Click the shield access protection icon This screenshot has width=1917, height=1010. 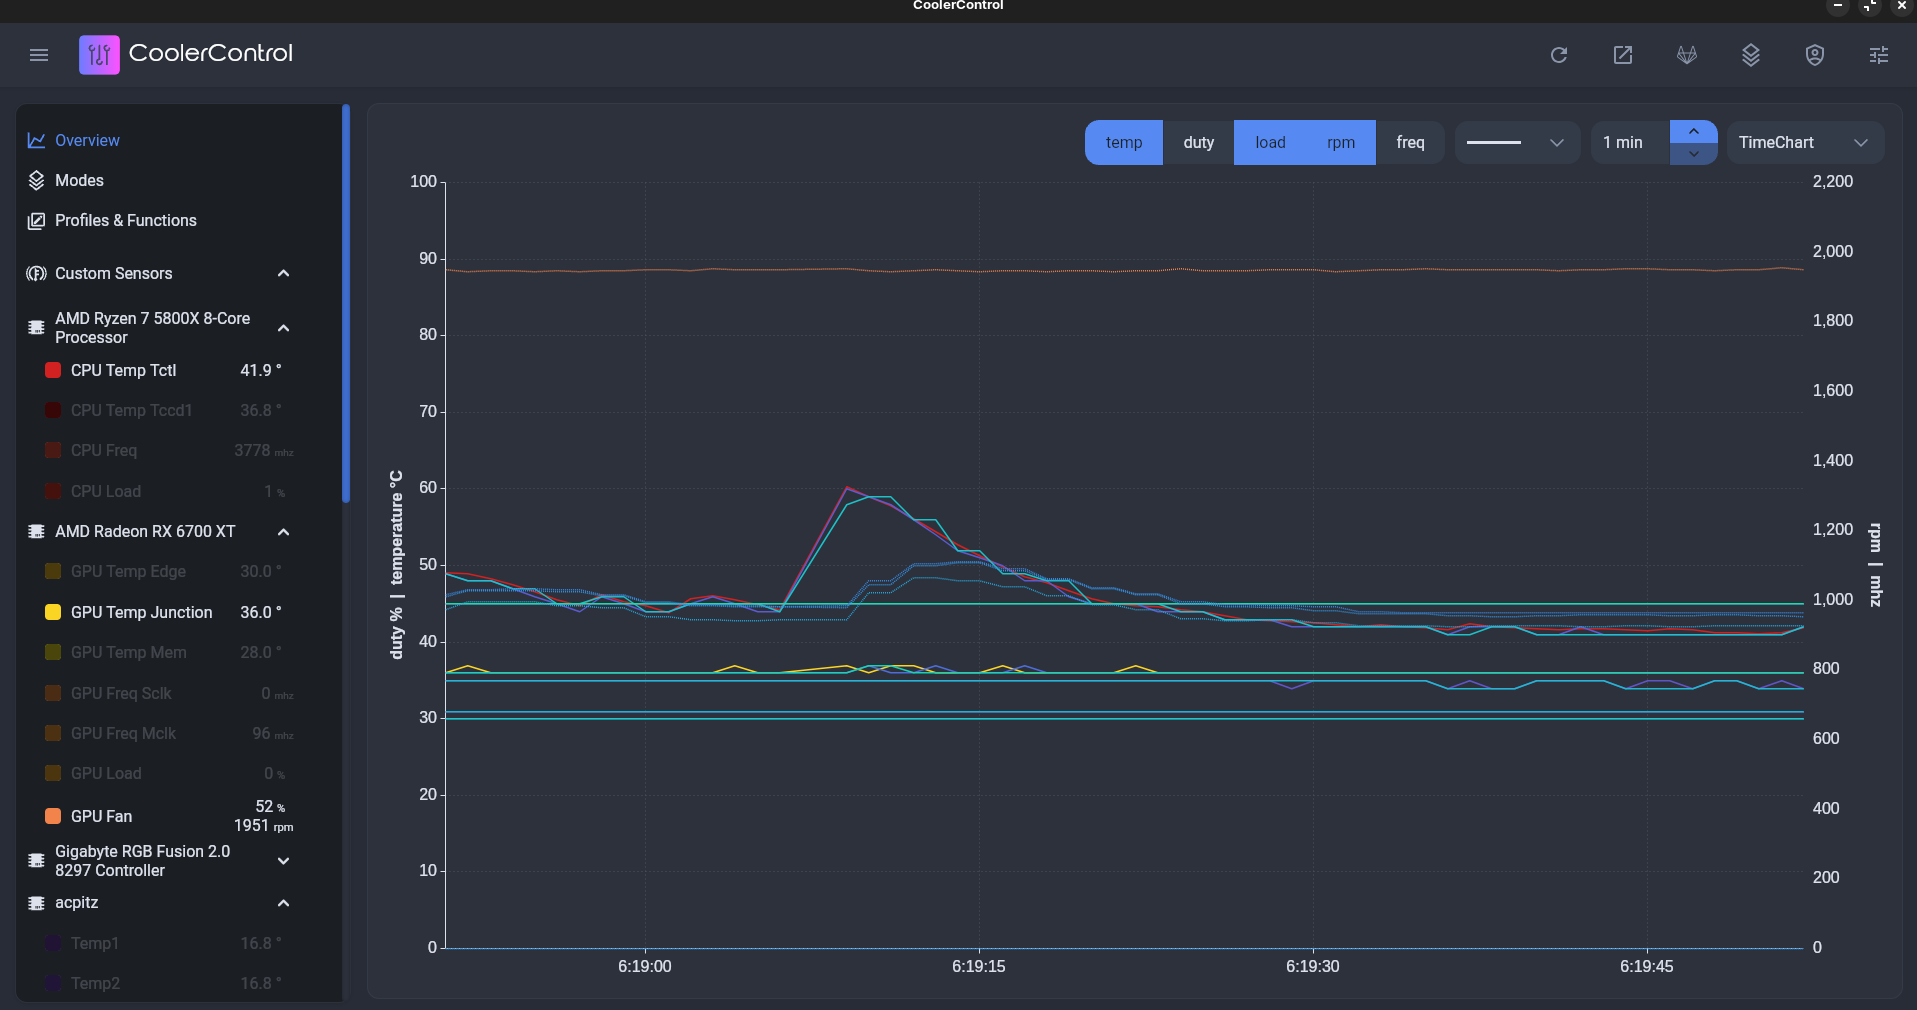pos(1814,55)
